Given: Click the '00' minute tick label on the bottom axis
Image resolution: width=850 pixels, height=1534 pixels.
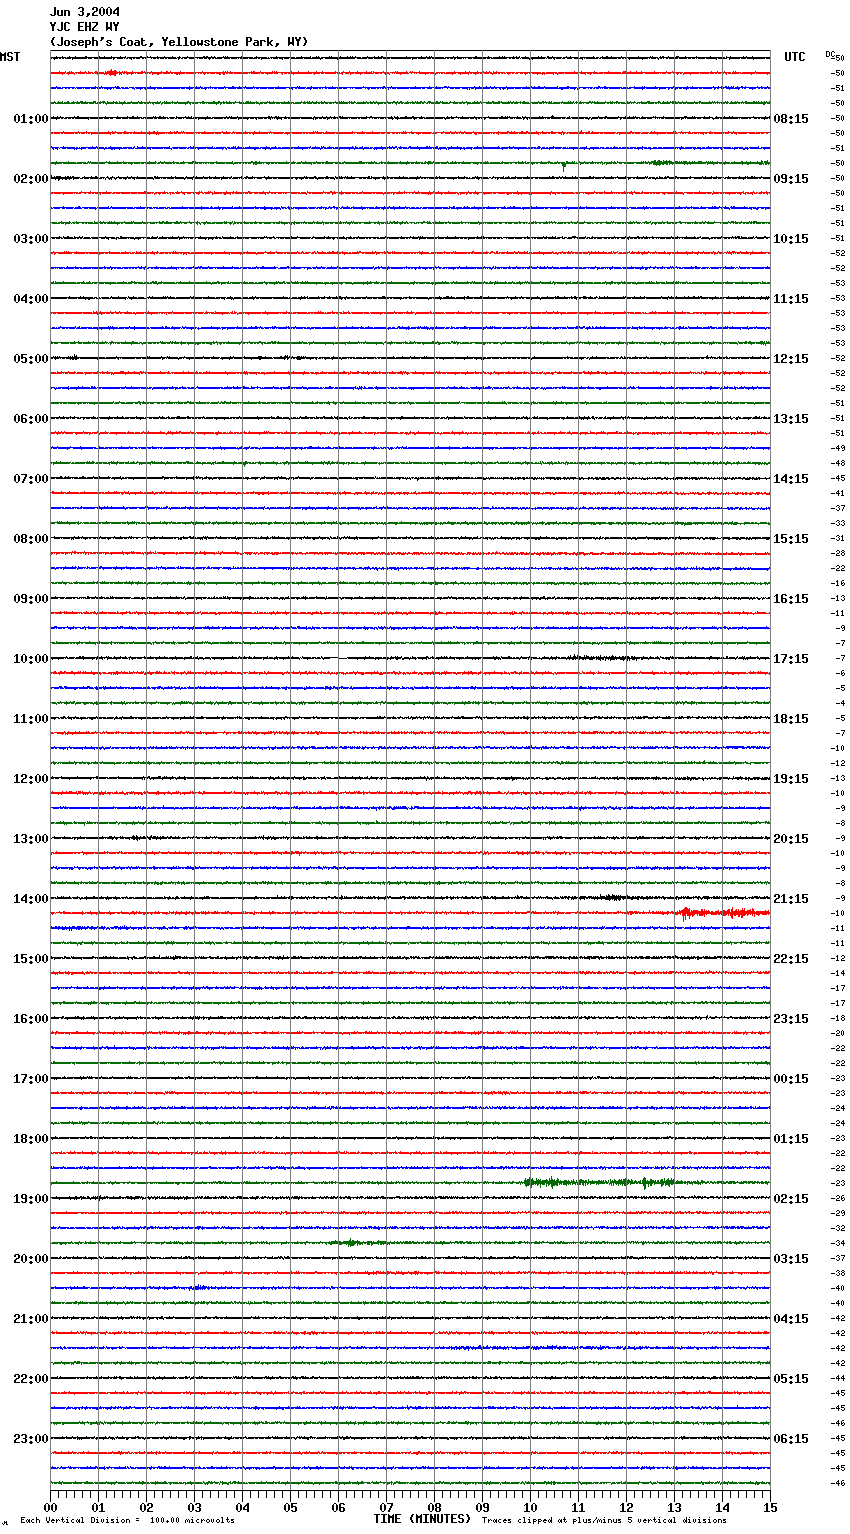Looking at the screenshot, I should coord(50,1508).
